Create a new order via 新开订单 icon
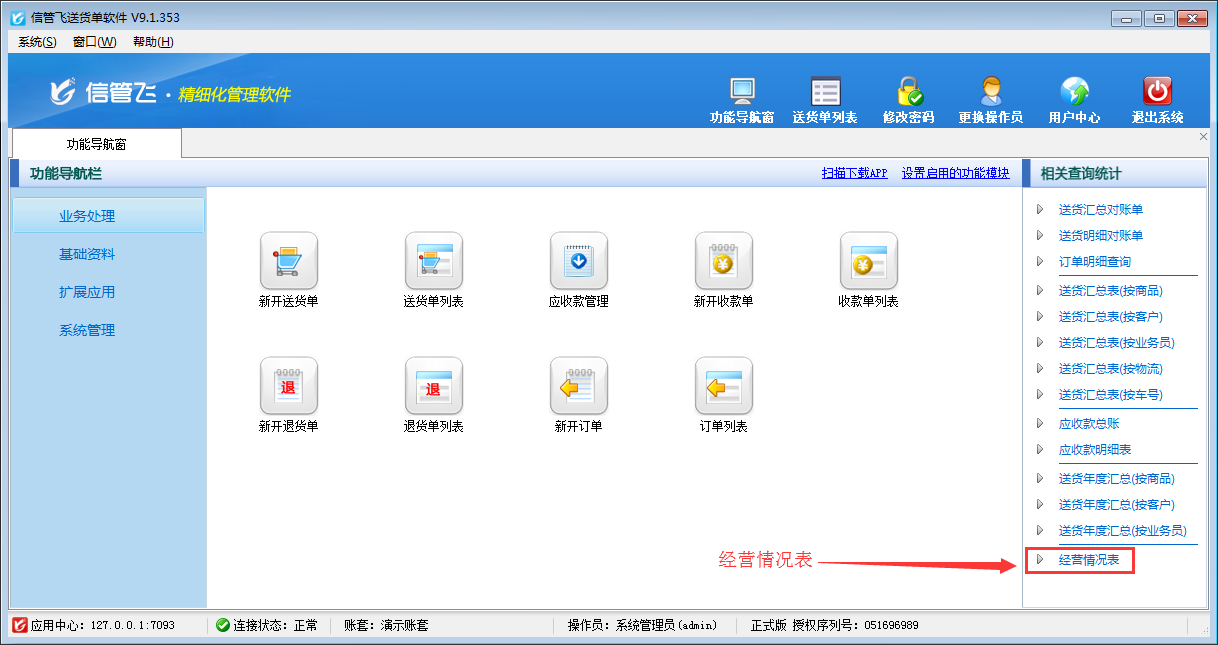 578,387
